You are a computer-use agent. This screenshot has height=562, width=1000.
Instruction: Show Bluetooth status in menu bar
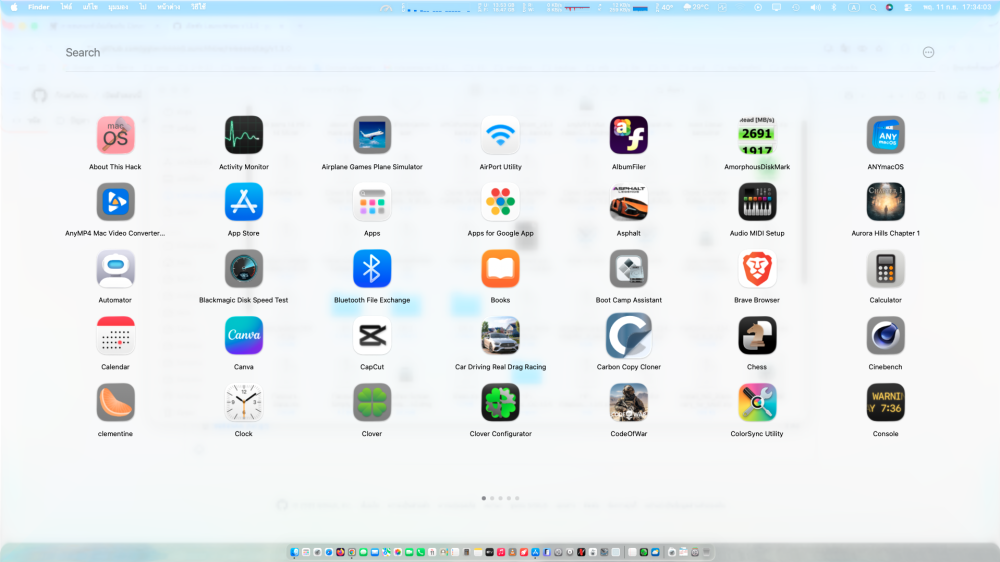[834, 8]
